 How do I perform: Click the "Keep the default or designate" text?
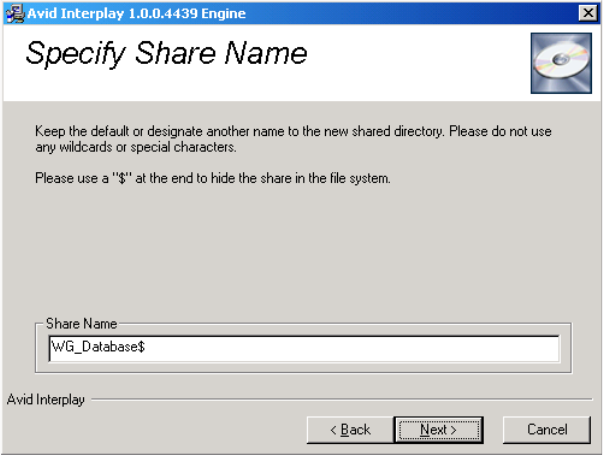coord(293,139)
